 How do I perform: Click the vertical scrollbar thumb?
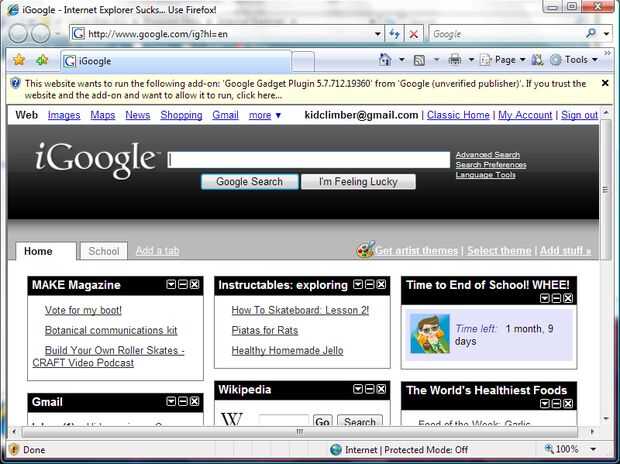(x=605, y=189)
